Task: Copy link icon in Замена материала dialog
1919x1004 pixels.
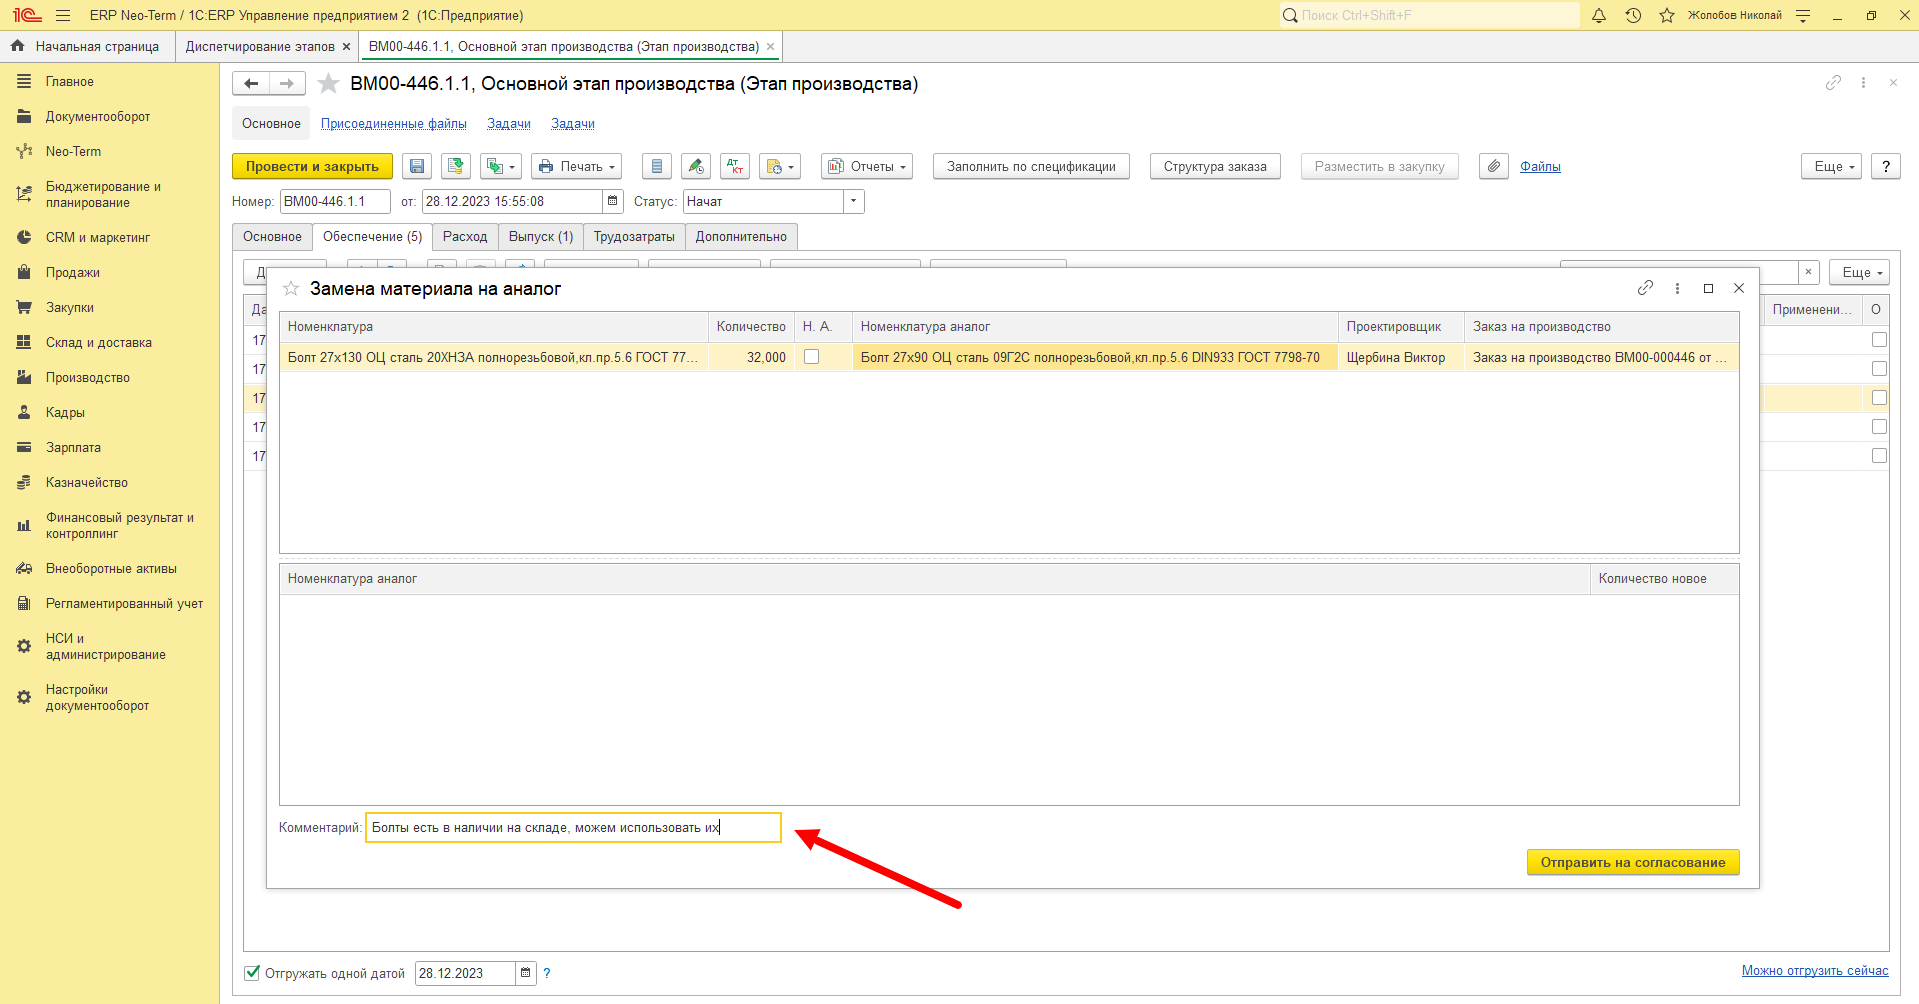Action: 1645,288
